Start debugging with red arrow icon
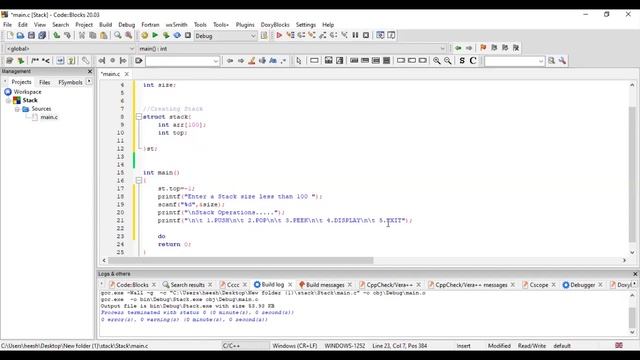This screenshot has height=360, width=640. pos(279,36)
